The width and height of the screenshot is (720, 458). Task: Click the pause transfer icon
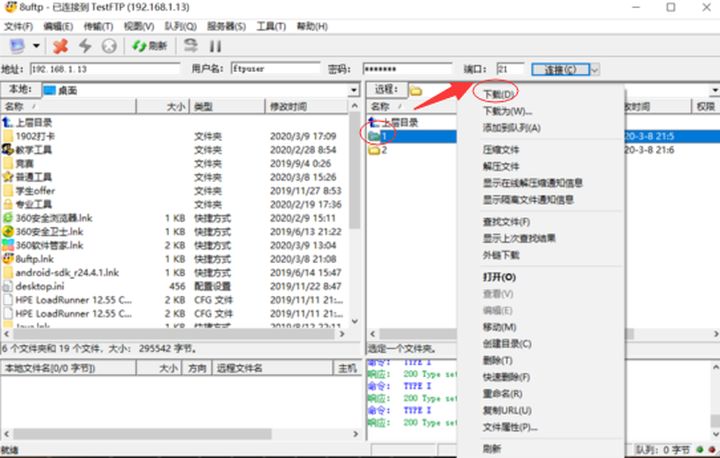click(x=214, y=46)
